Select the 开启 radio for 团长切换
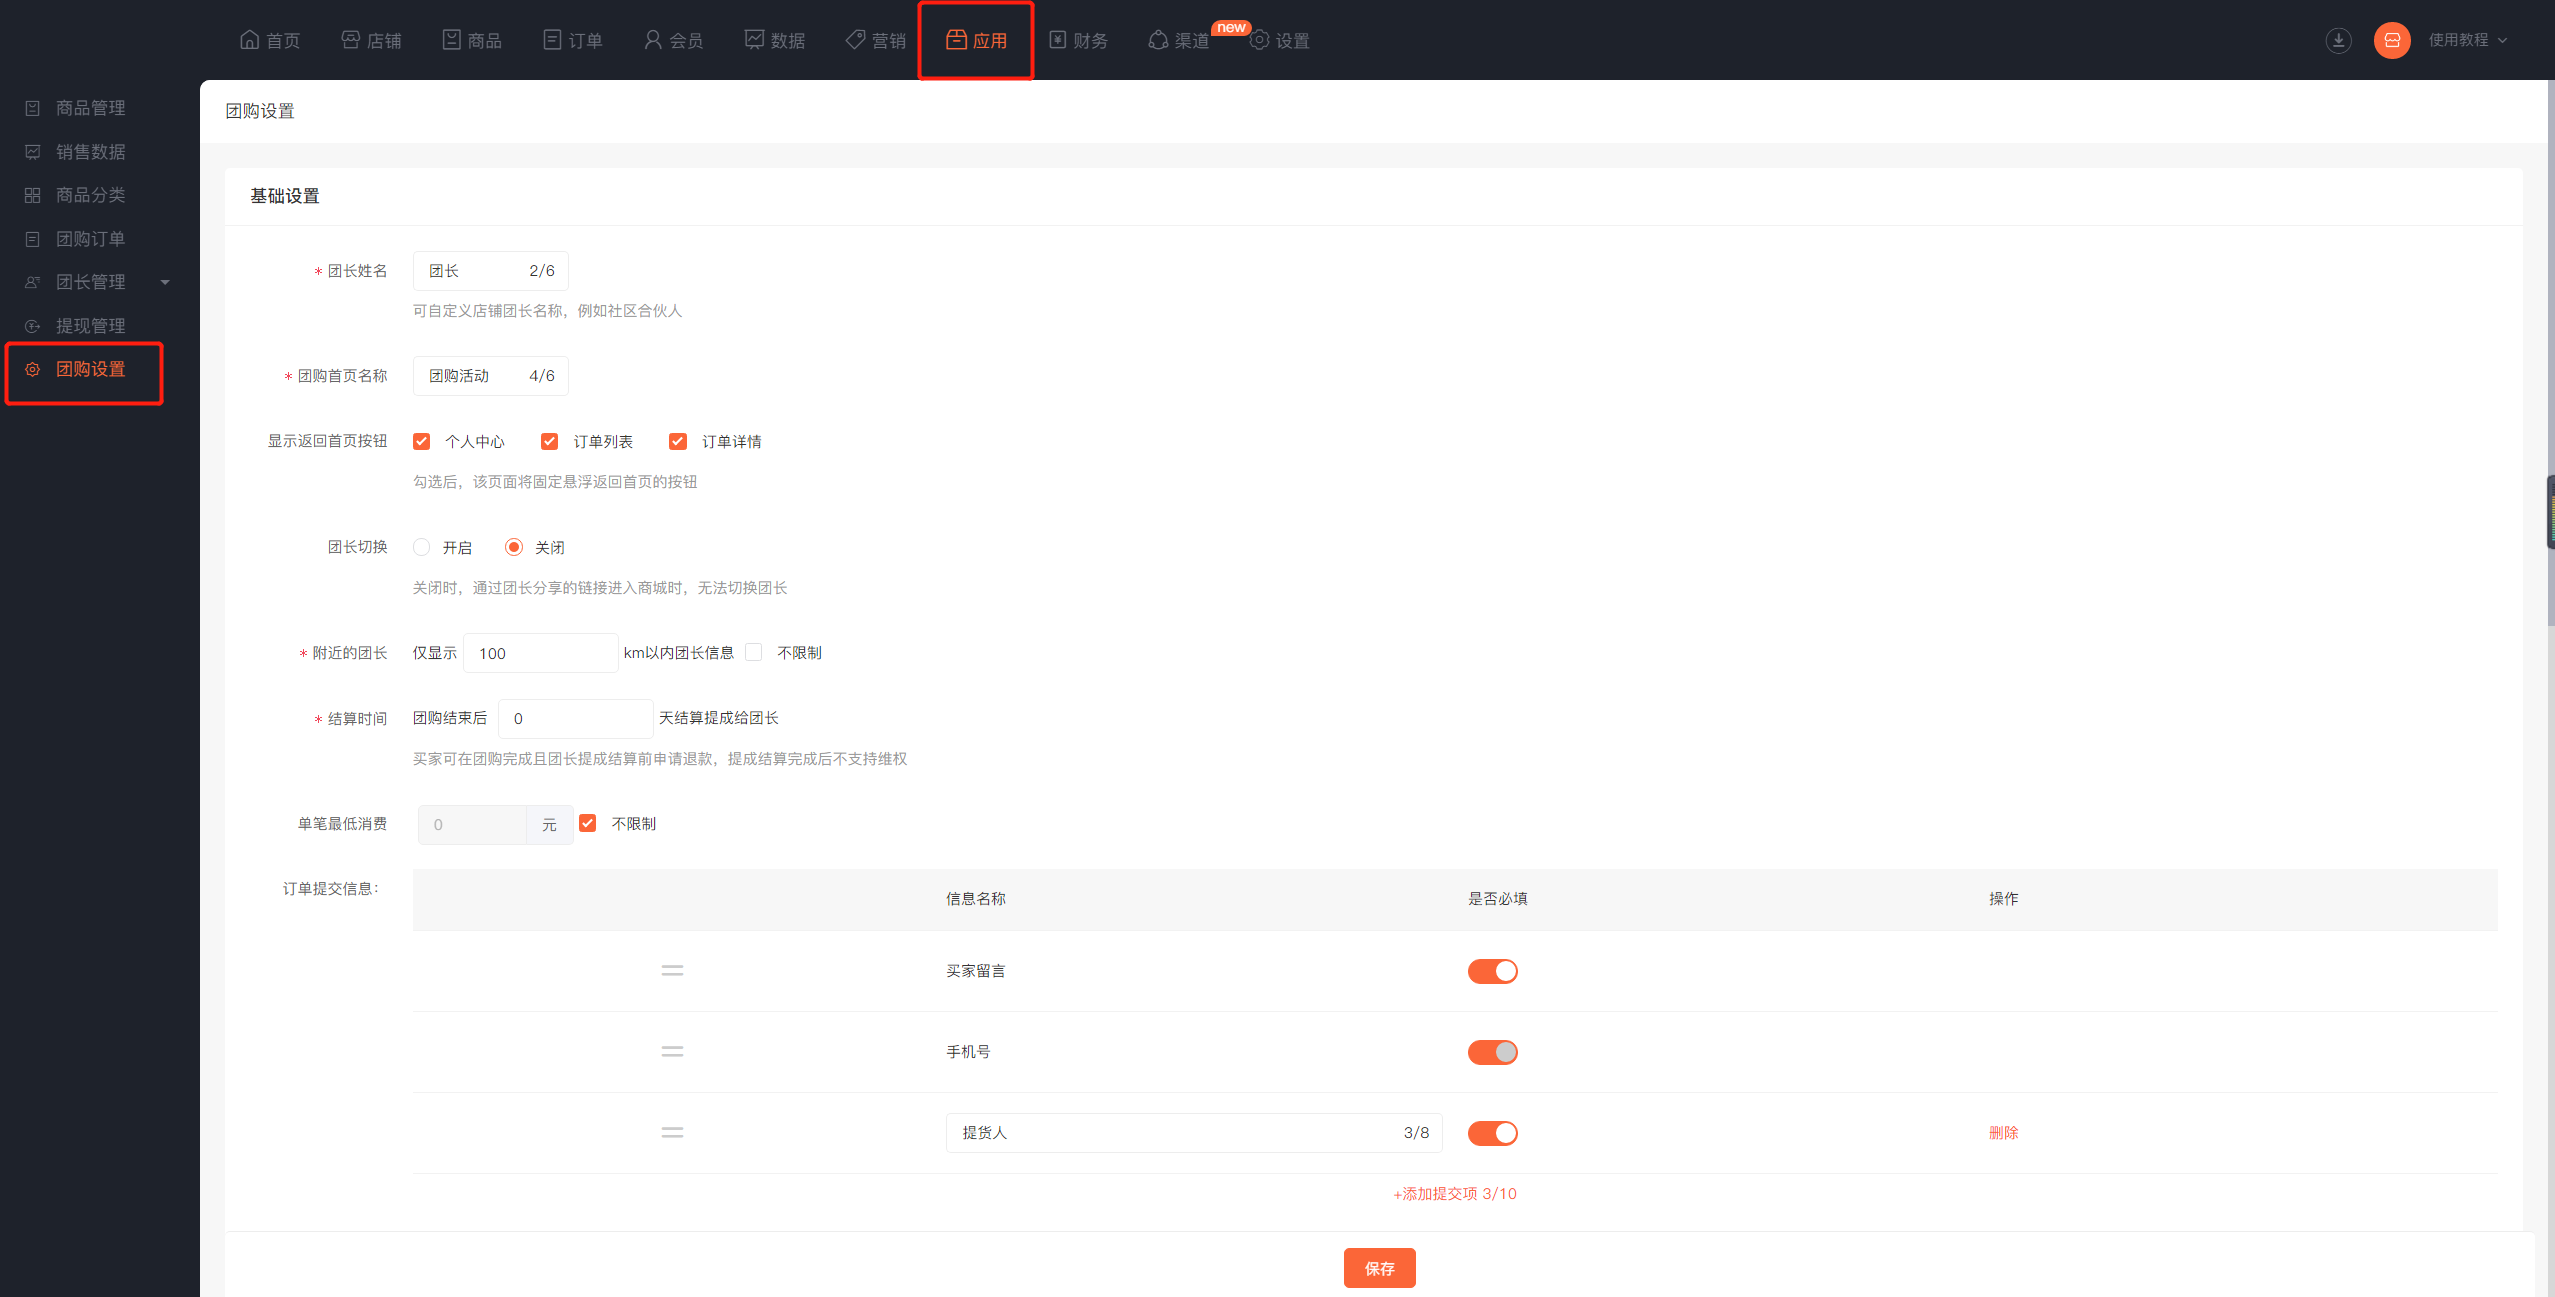 [422, 547]
